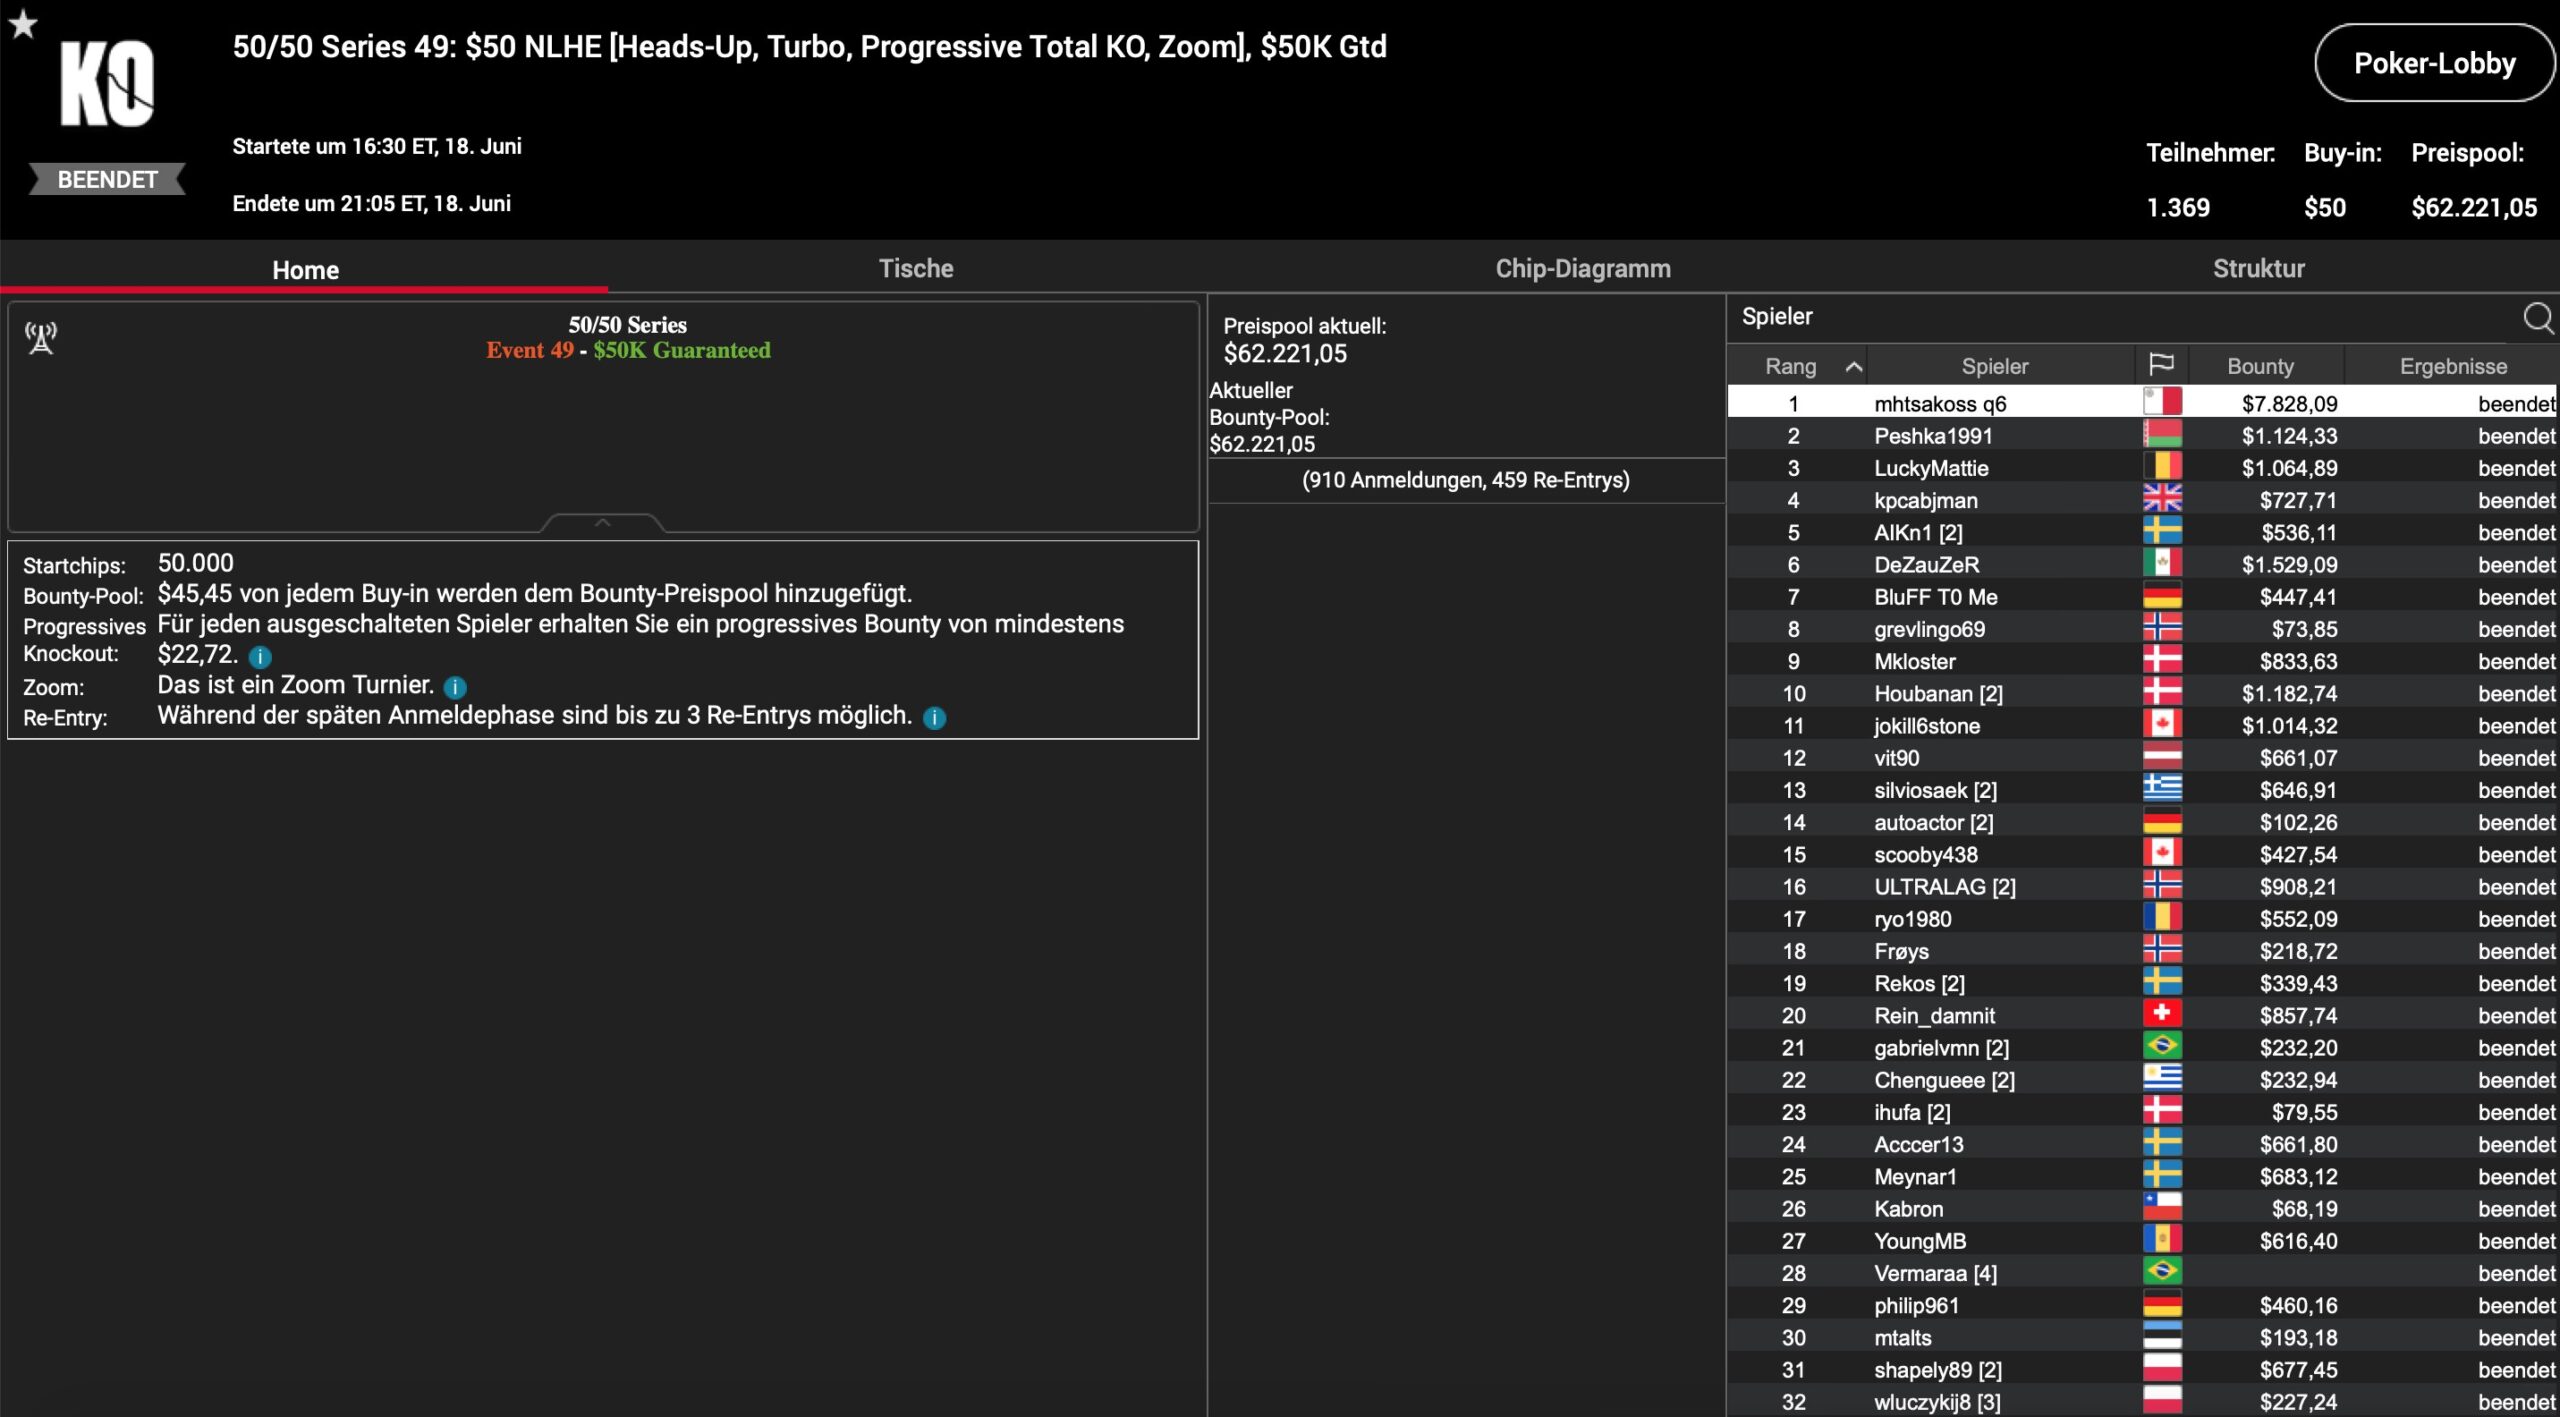Click the favorite star icon
The image size is (2560, 1417).
23,23
